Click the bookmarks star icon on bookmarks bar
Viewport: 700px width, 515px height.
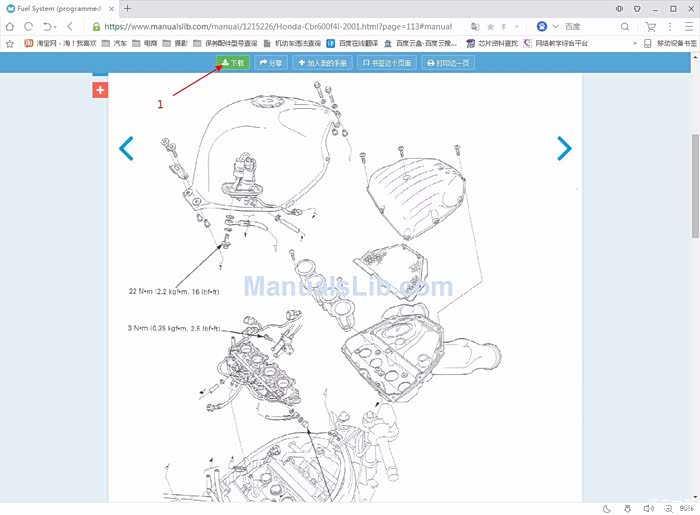pos(10,43)
